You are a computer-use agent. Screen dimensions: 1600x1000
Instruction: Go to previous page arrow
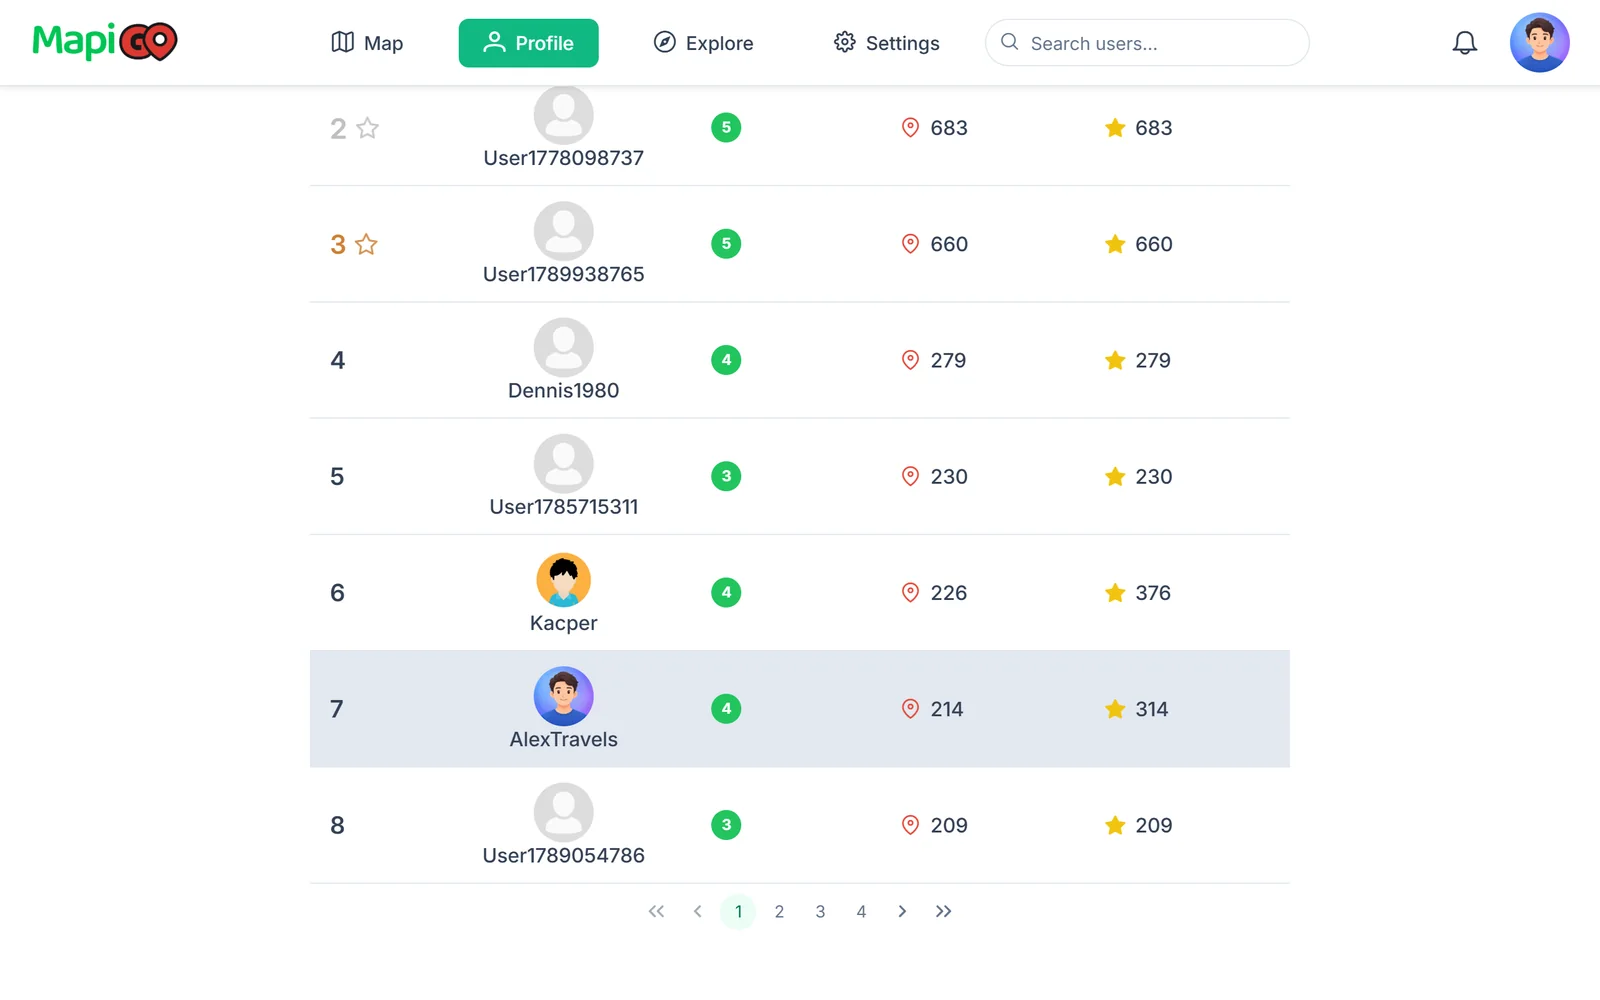pos(697,911)
